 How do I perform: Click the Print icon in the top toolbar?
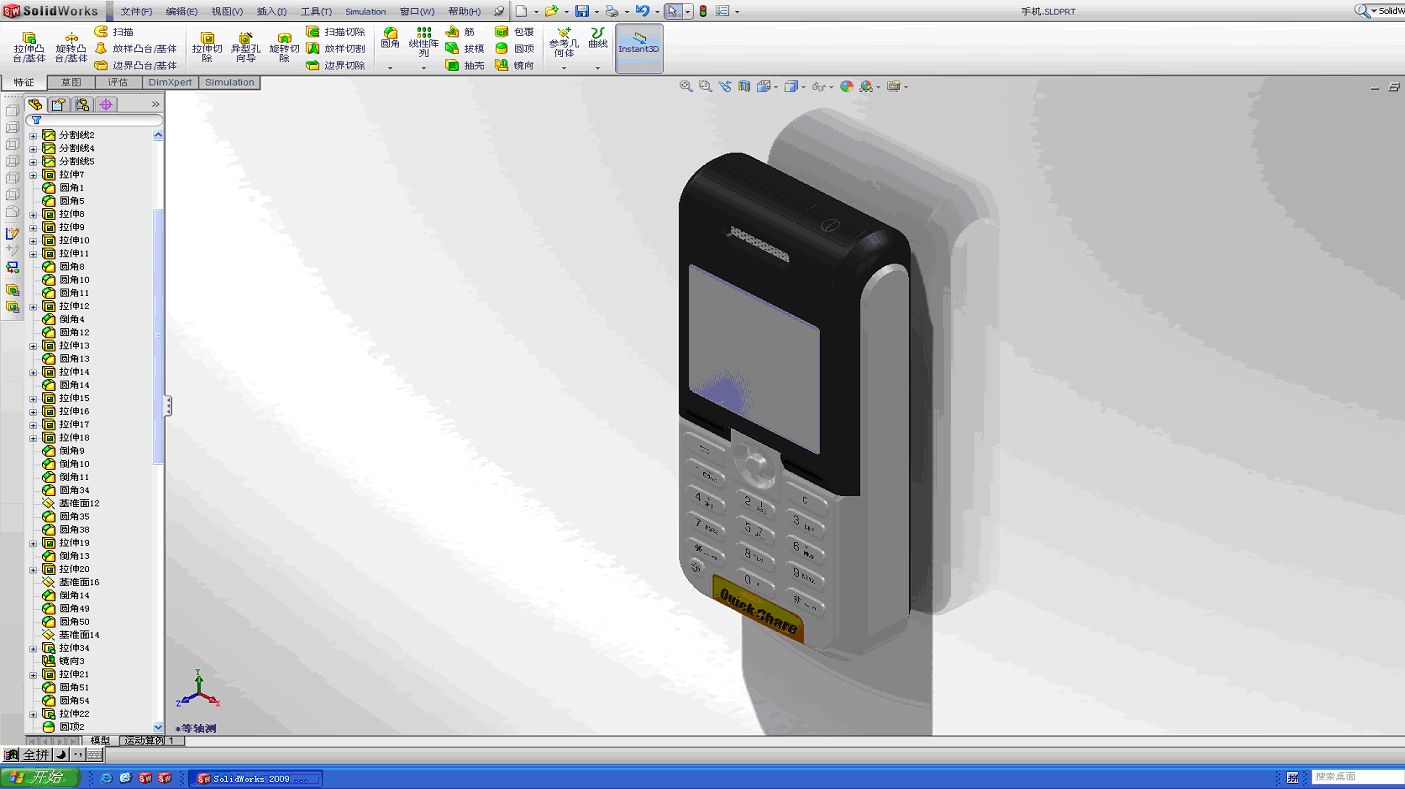(612, 11)
